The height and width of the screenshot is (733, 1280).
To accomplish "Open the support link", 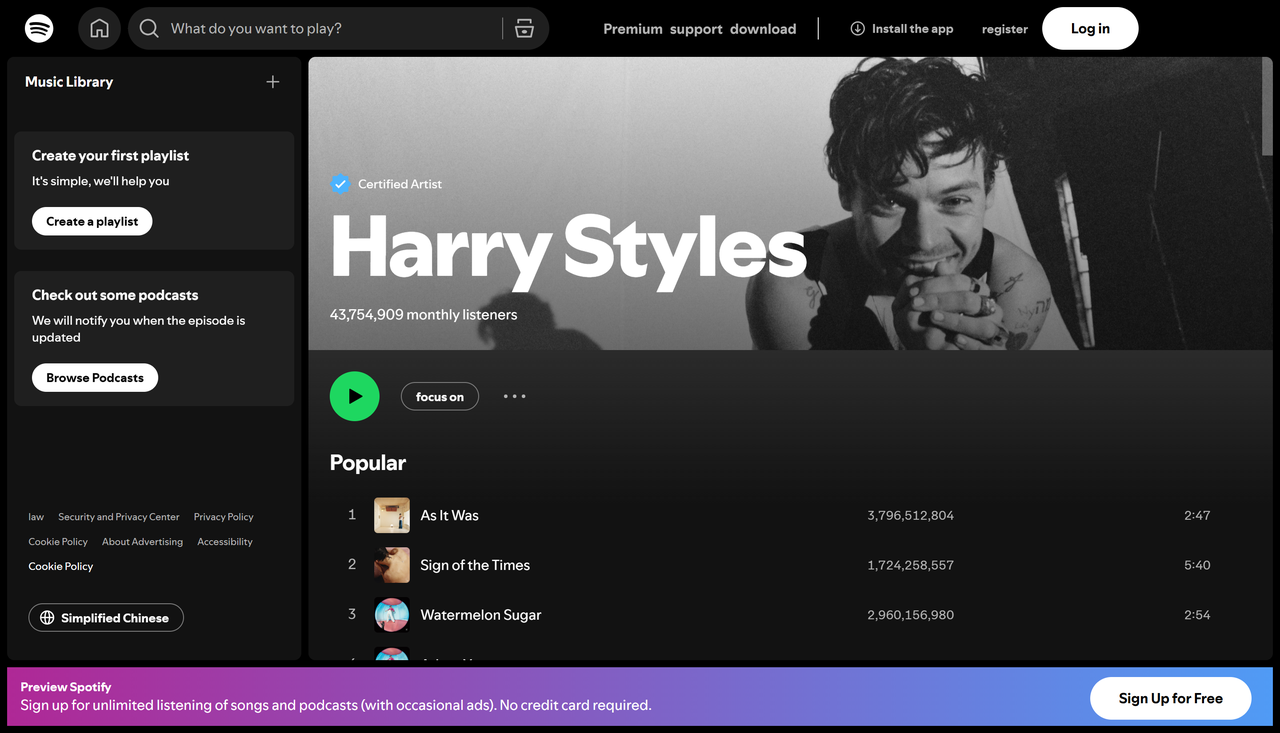I will pos(696,29).
